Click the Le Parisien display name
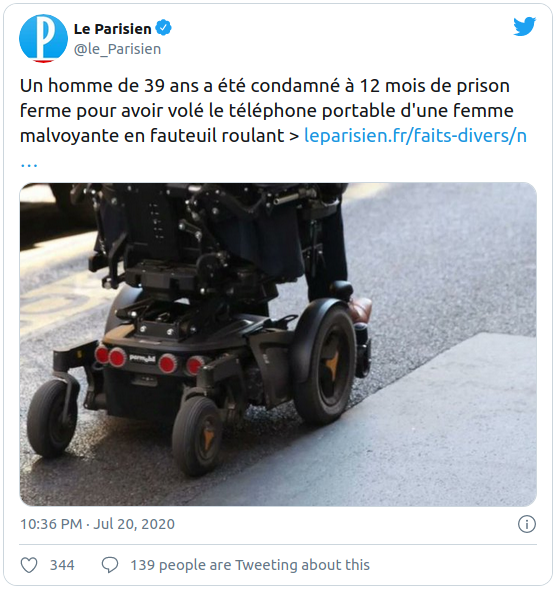The image size is (557, 590). tap(113, 29)
